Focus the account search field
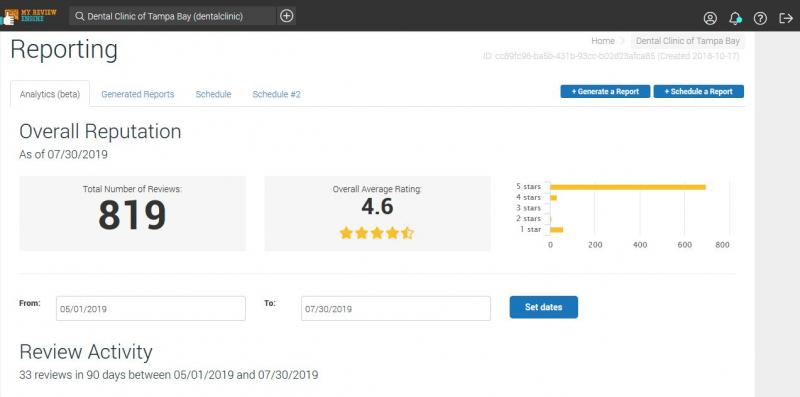The height and width of the screenshot is (397, 800). [172, 16]
